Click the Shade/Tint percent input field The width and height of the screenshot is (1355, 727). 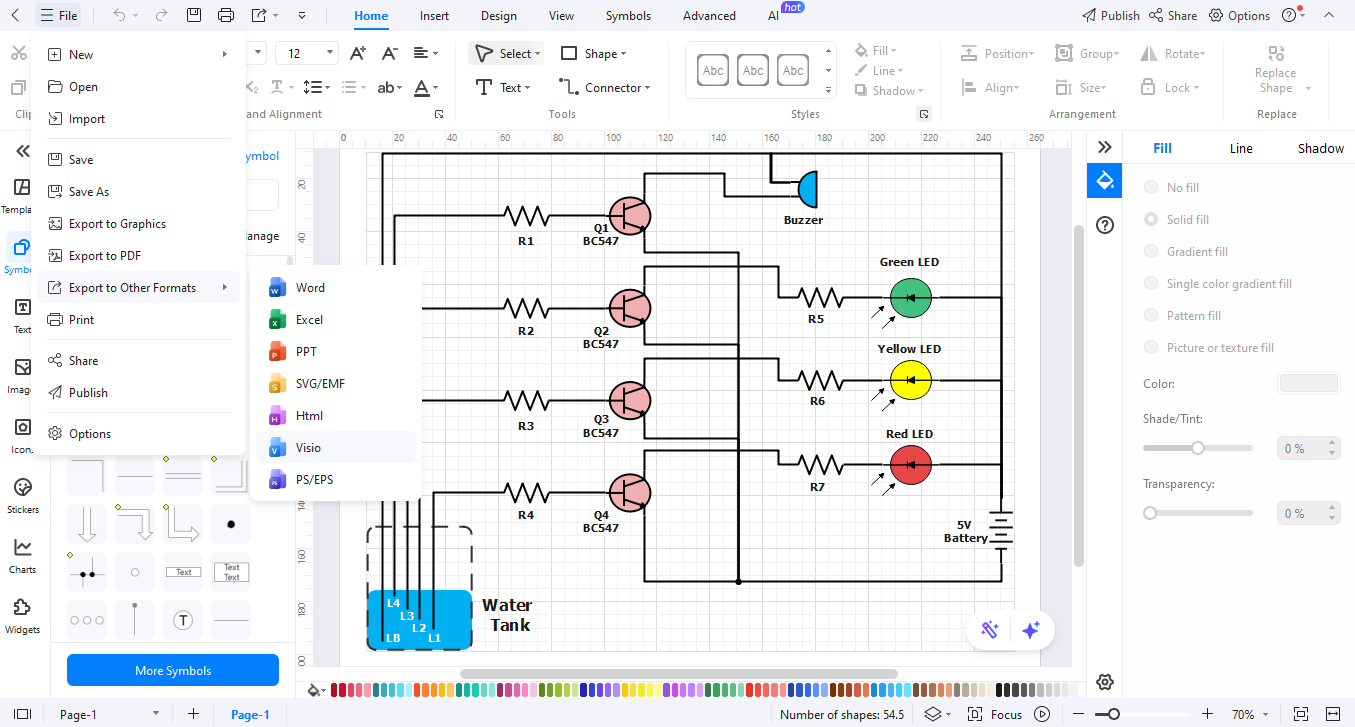[1308, 448]
